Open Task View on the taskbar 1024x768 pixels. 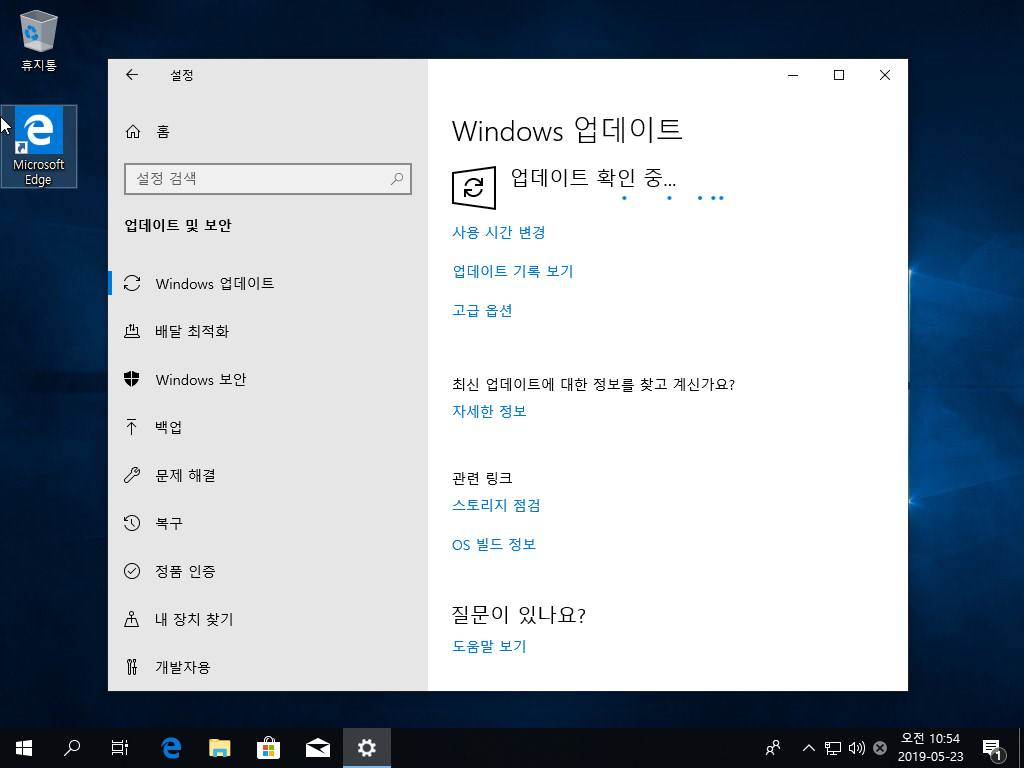point(120,748)
